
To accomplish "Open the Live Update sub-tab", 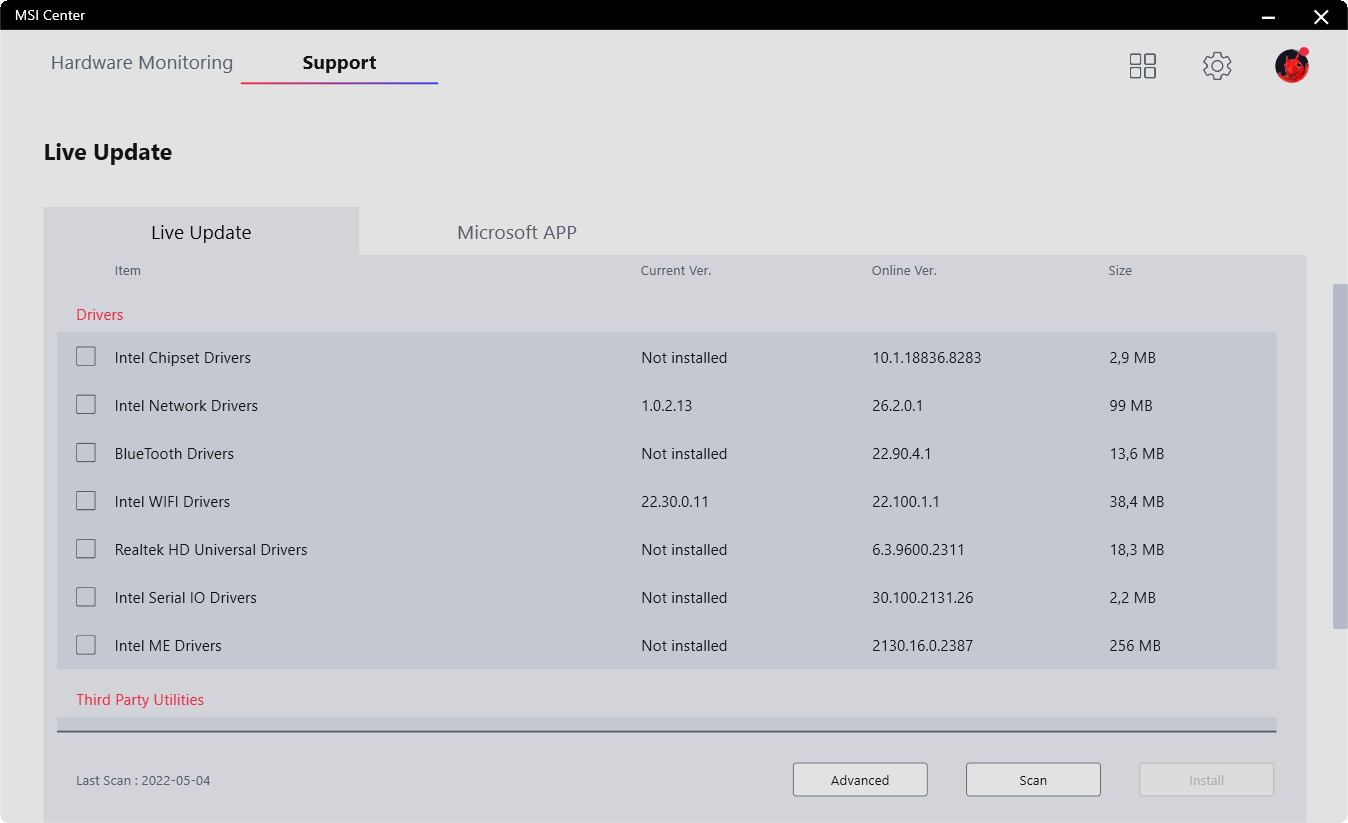I will coord(201,232).
